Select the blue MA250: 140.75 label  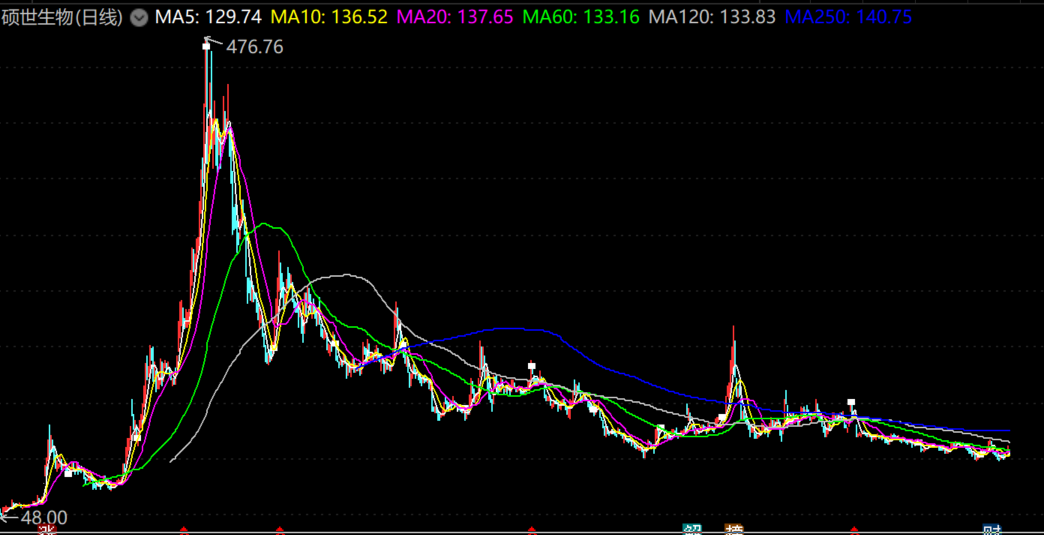point(848,17)
